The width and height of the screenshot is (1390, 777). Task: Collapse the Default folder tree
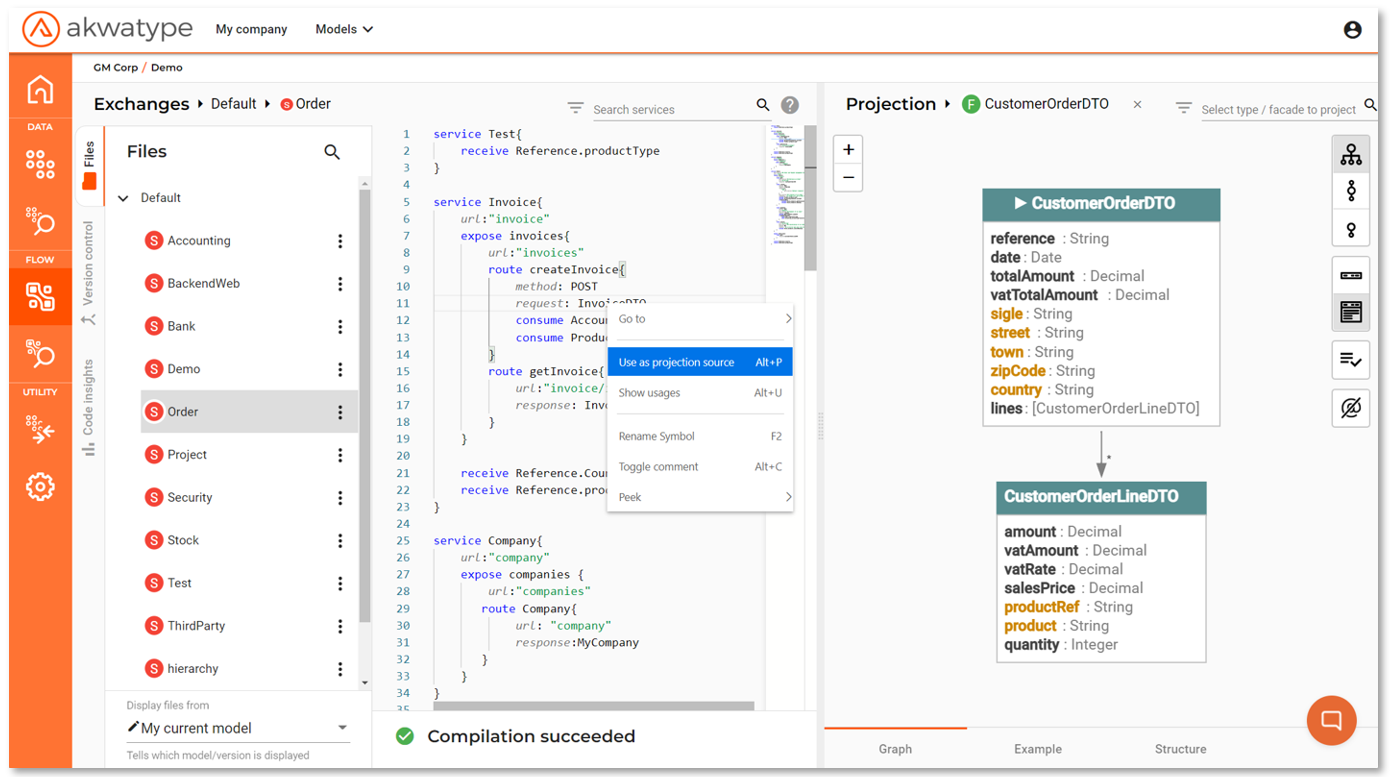[x=124, y=198]
